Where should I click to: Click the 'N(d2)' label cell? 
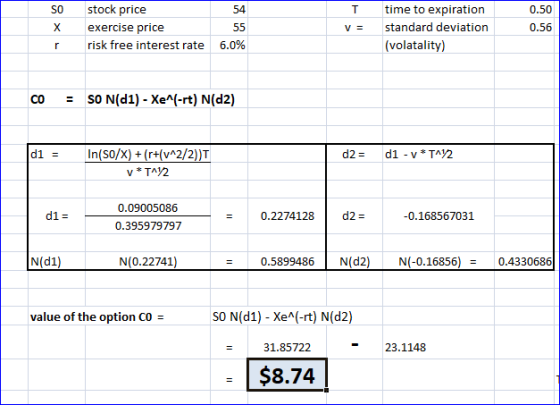[x=355, y=262]
